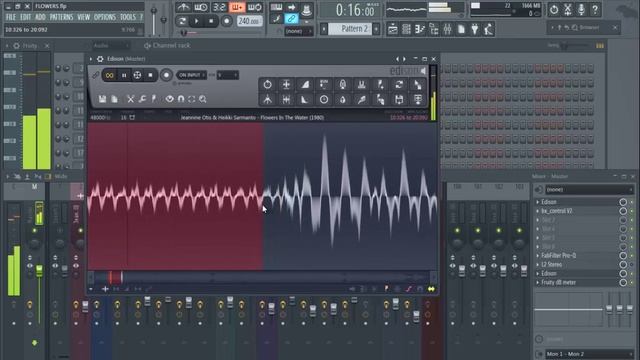Open the playlist view icon
640x360 pixels.
point(393,29)
